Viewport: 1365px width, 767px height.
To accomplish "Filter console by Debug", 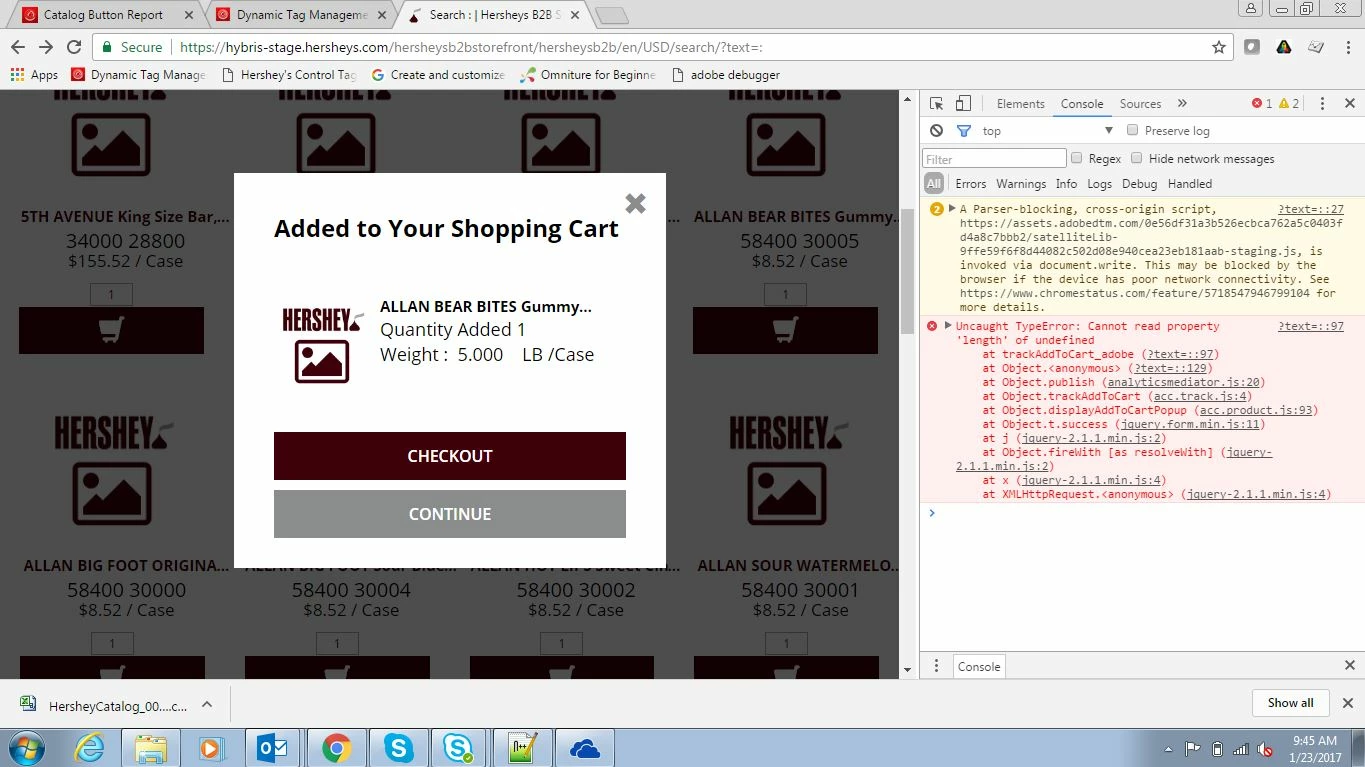I will click(x=1139, y=184).
